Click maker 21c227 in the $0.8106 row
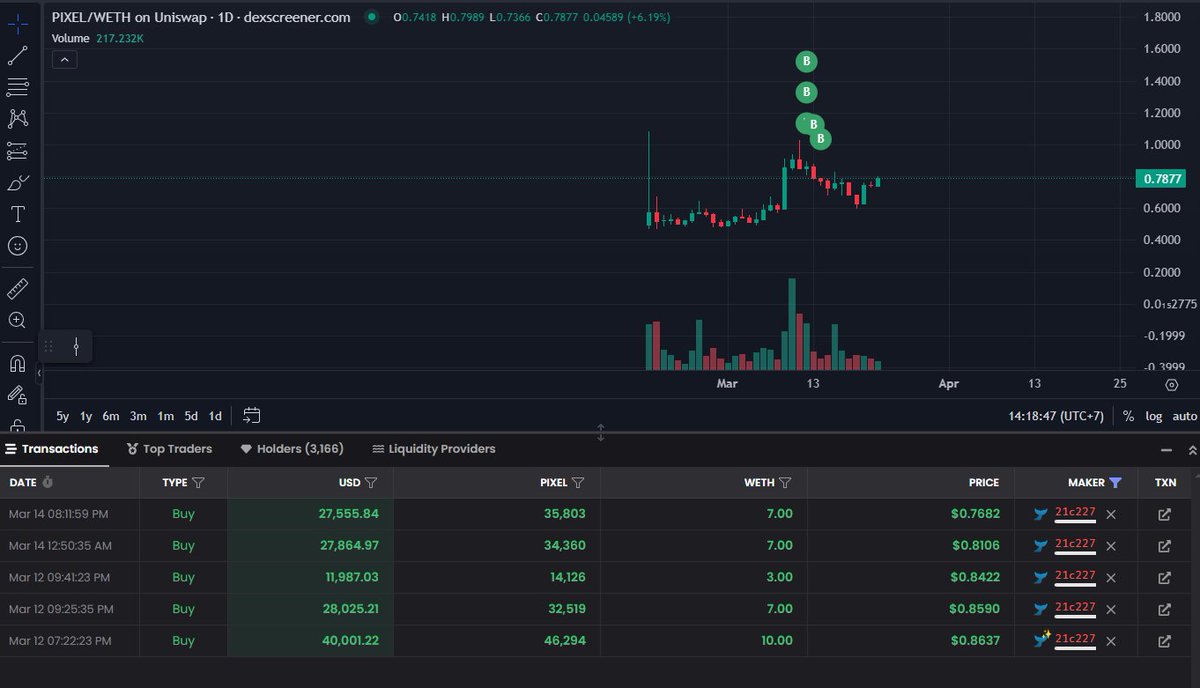This screenshot has width=1200, height=688. (x=1075, y=545)
